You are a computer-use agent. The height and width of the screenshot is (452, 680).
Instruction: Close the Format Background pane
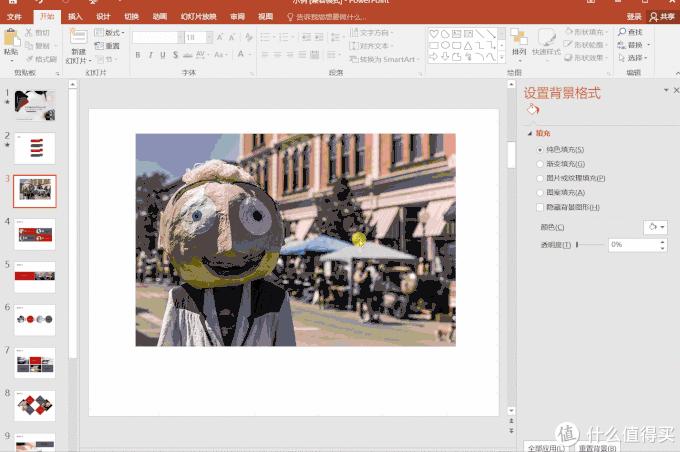[x=676, y=90]
